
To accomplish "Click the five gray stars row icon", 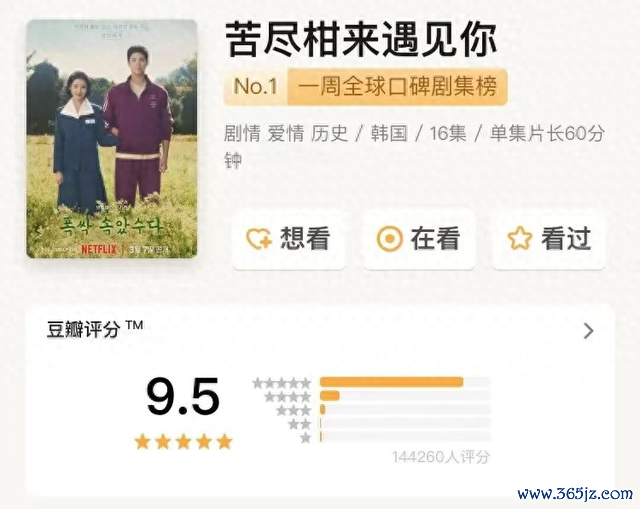I will coord(282,383).
